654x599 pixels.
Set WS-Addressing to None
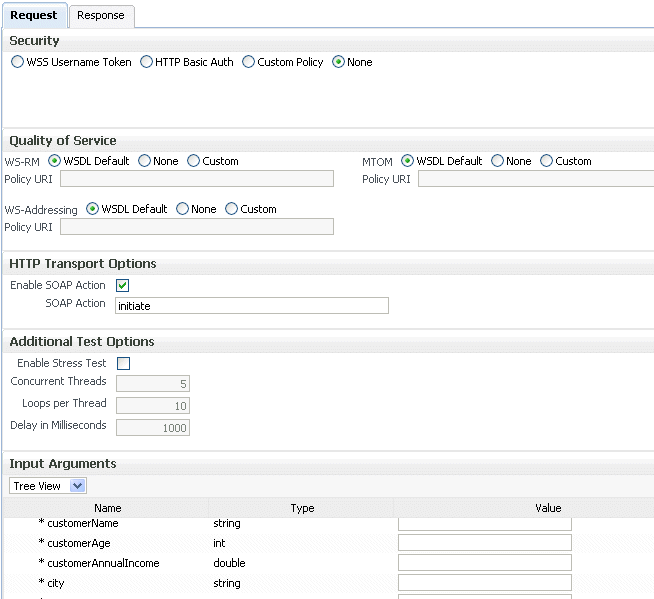pyautogui.click(x=182, y=209)
